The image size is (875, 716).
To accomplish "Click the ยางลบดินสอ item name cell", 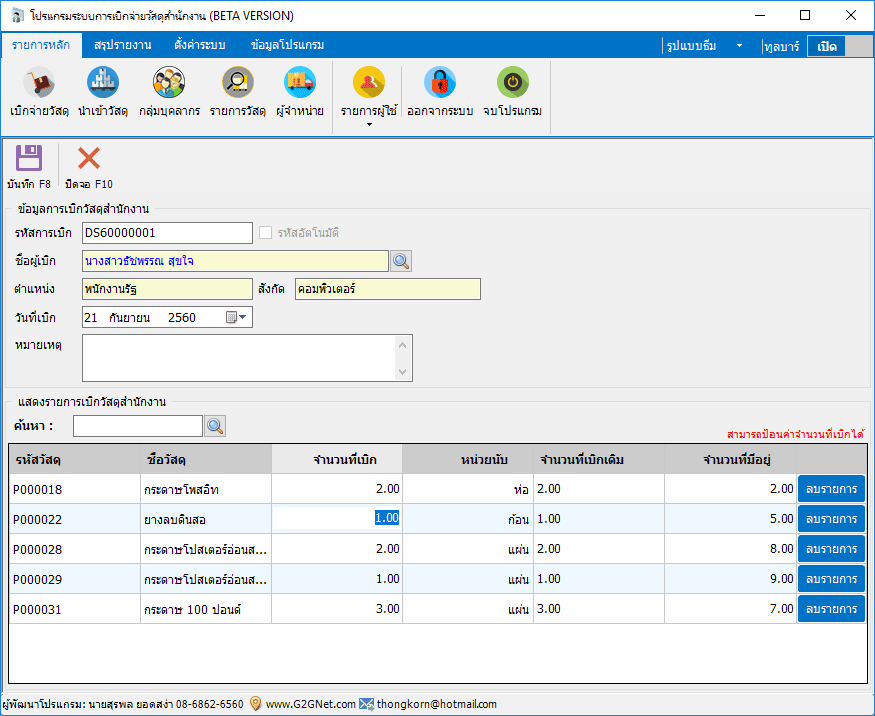I will point(206,520).
